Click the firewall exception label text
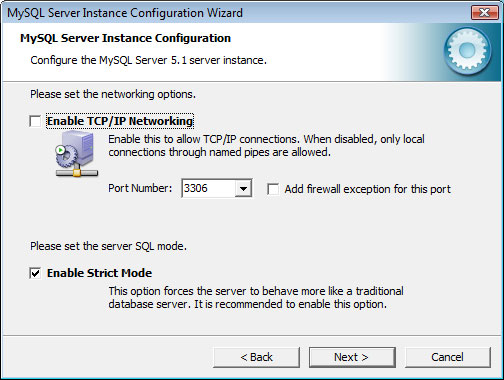The image size is (504, 380). (368, 189)
